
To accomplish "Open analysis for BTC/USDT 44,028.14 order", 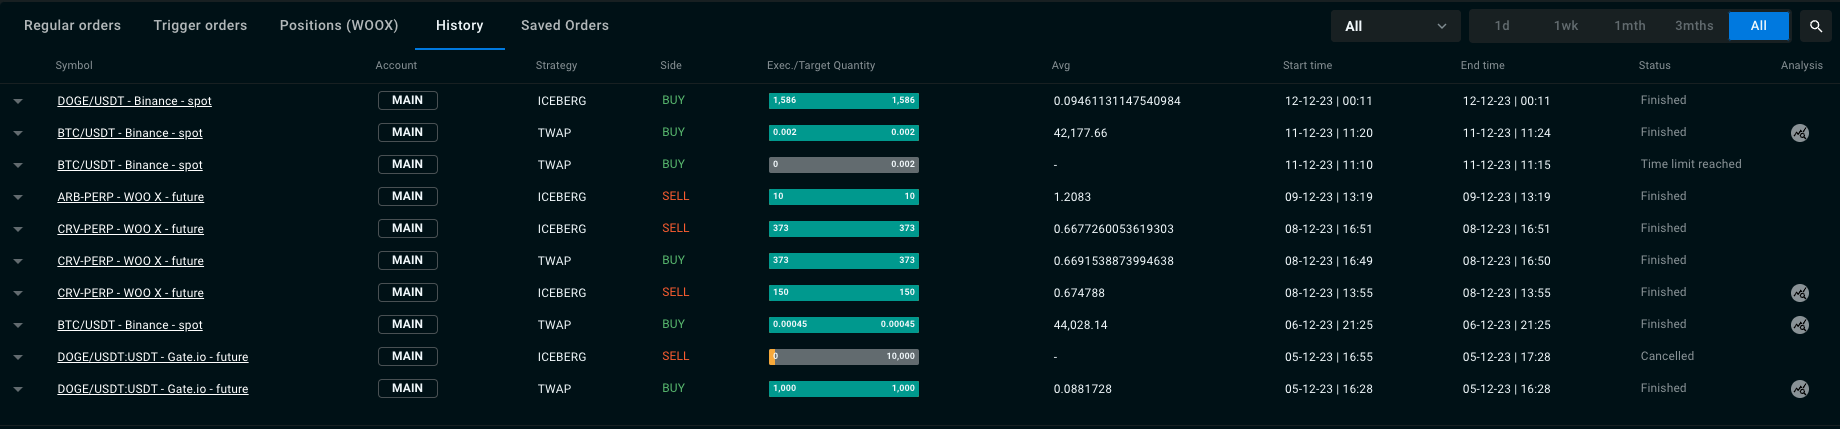I will 1800,325.
